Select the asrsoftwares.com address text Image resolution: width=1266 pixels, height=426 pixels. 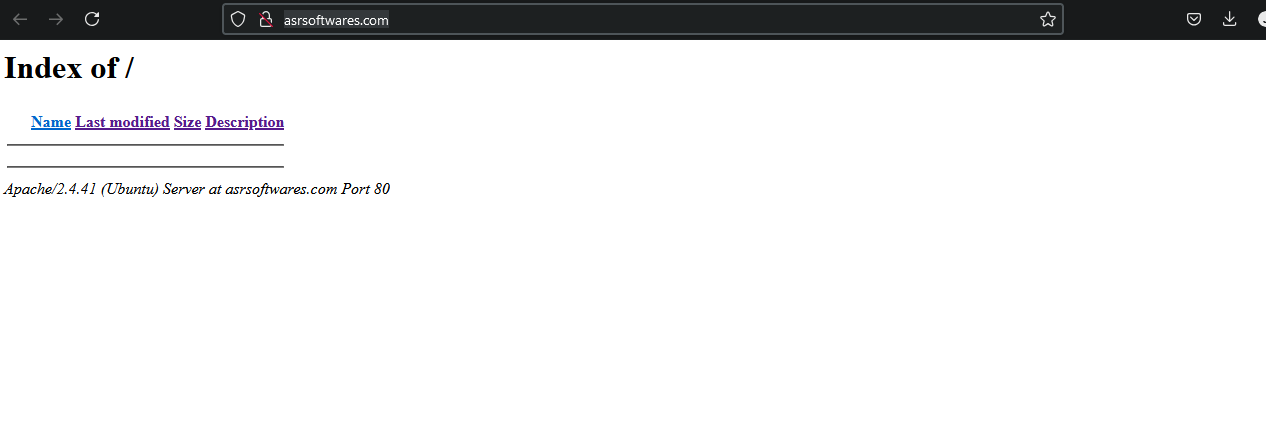click(336, 19)
